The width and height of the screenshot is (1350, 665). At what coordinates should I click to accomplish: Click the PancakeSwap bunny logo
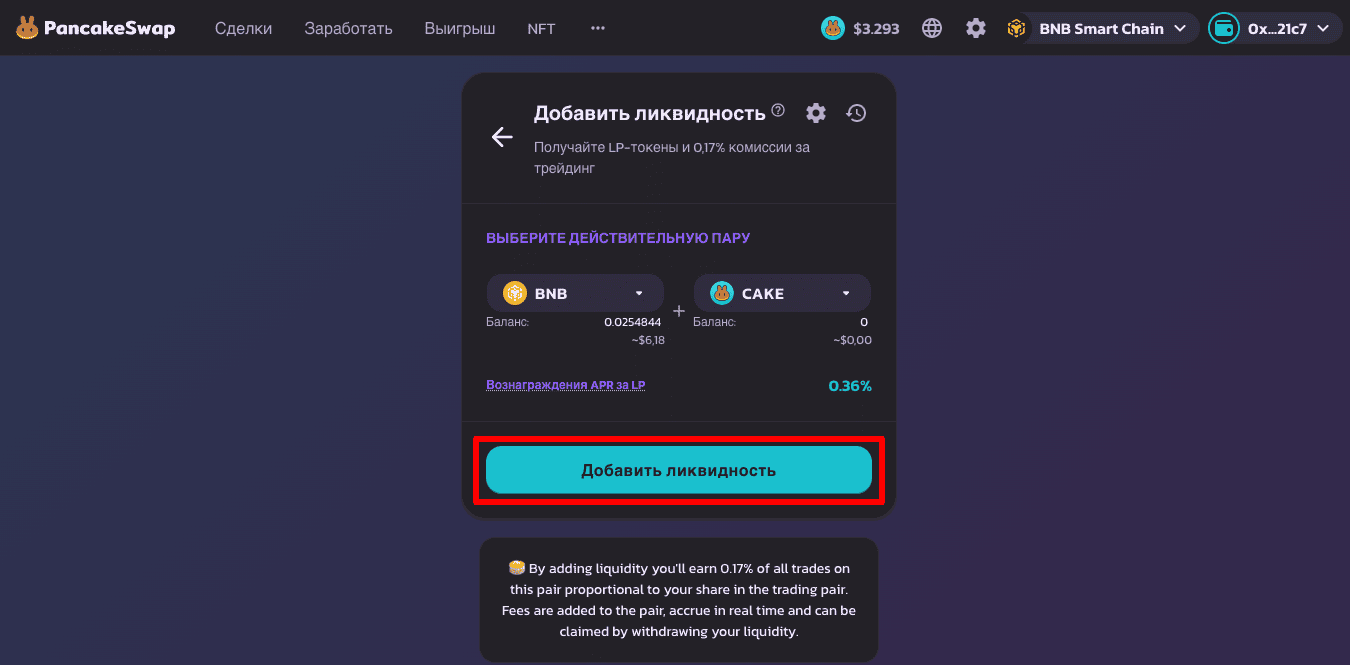[x=27, y=28]
